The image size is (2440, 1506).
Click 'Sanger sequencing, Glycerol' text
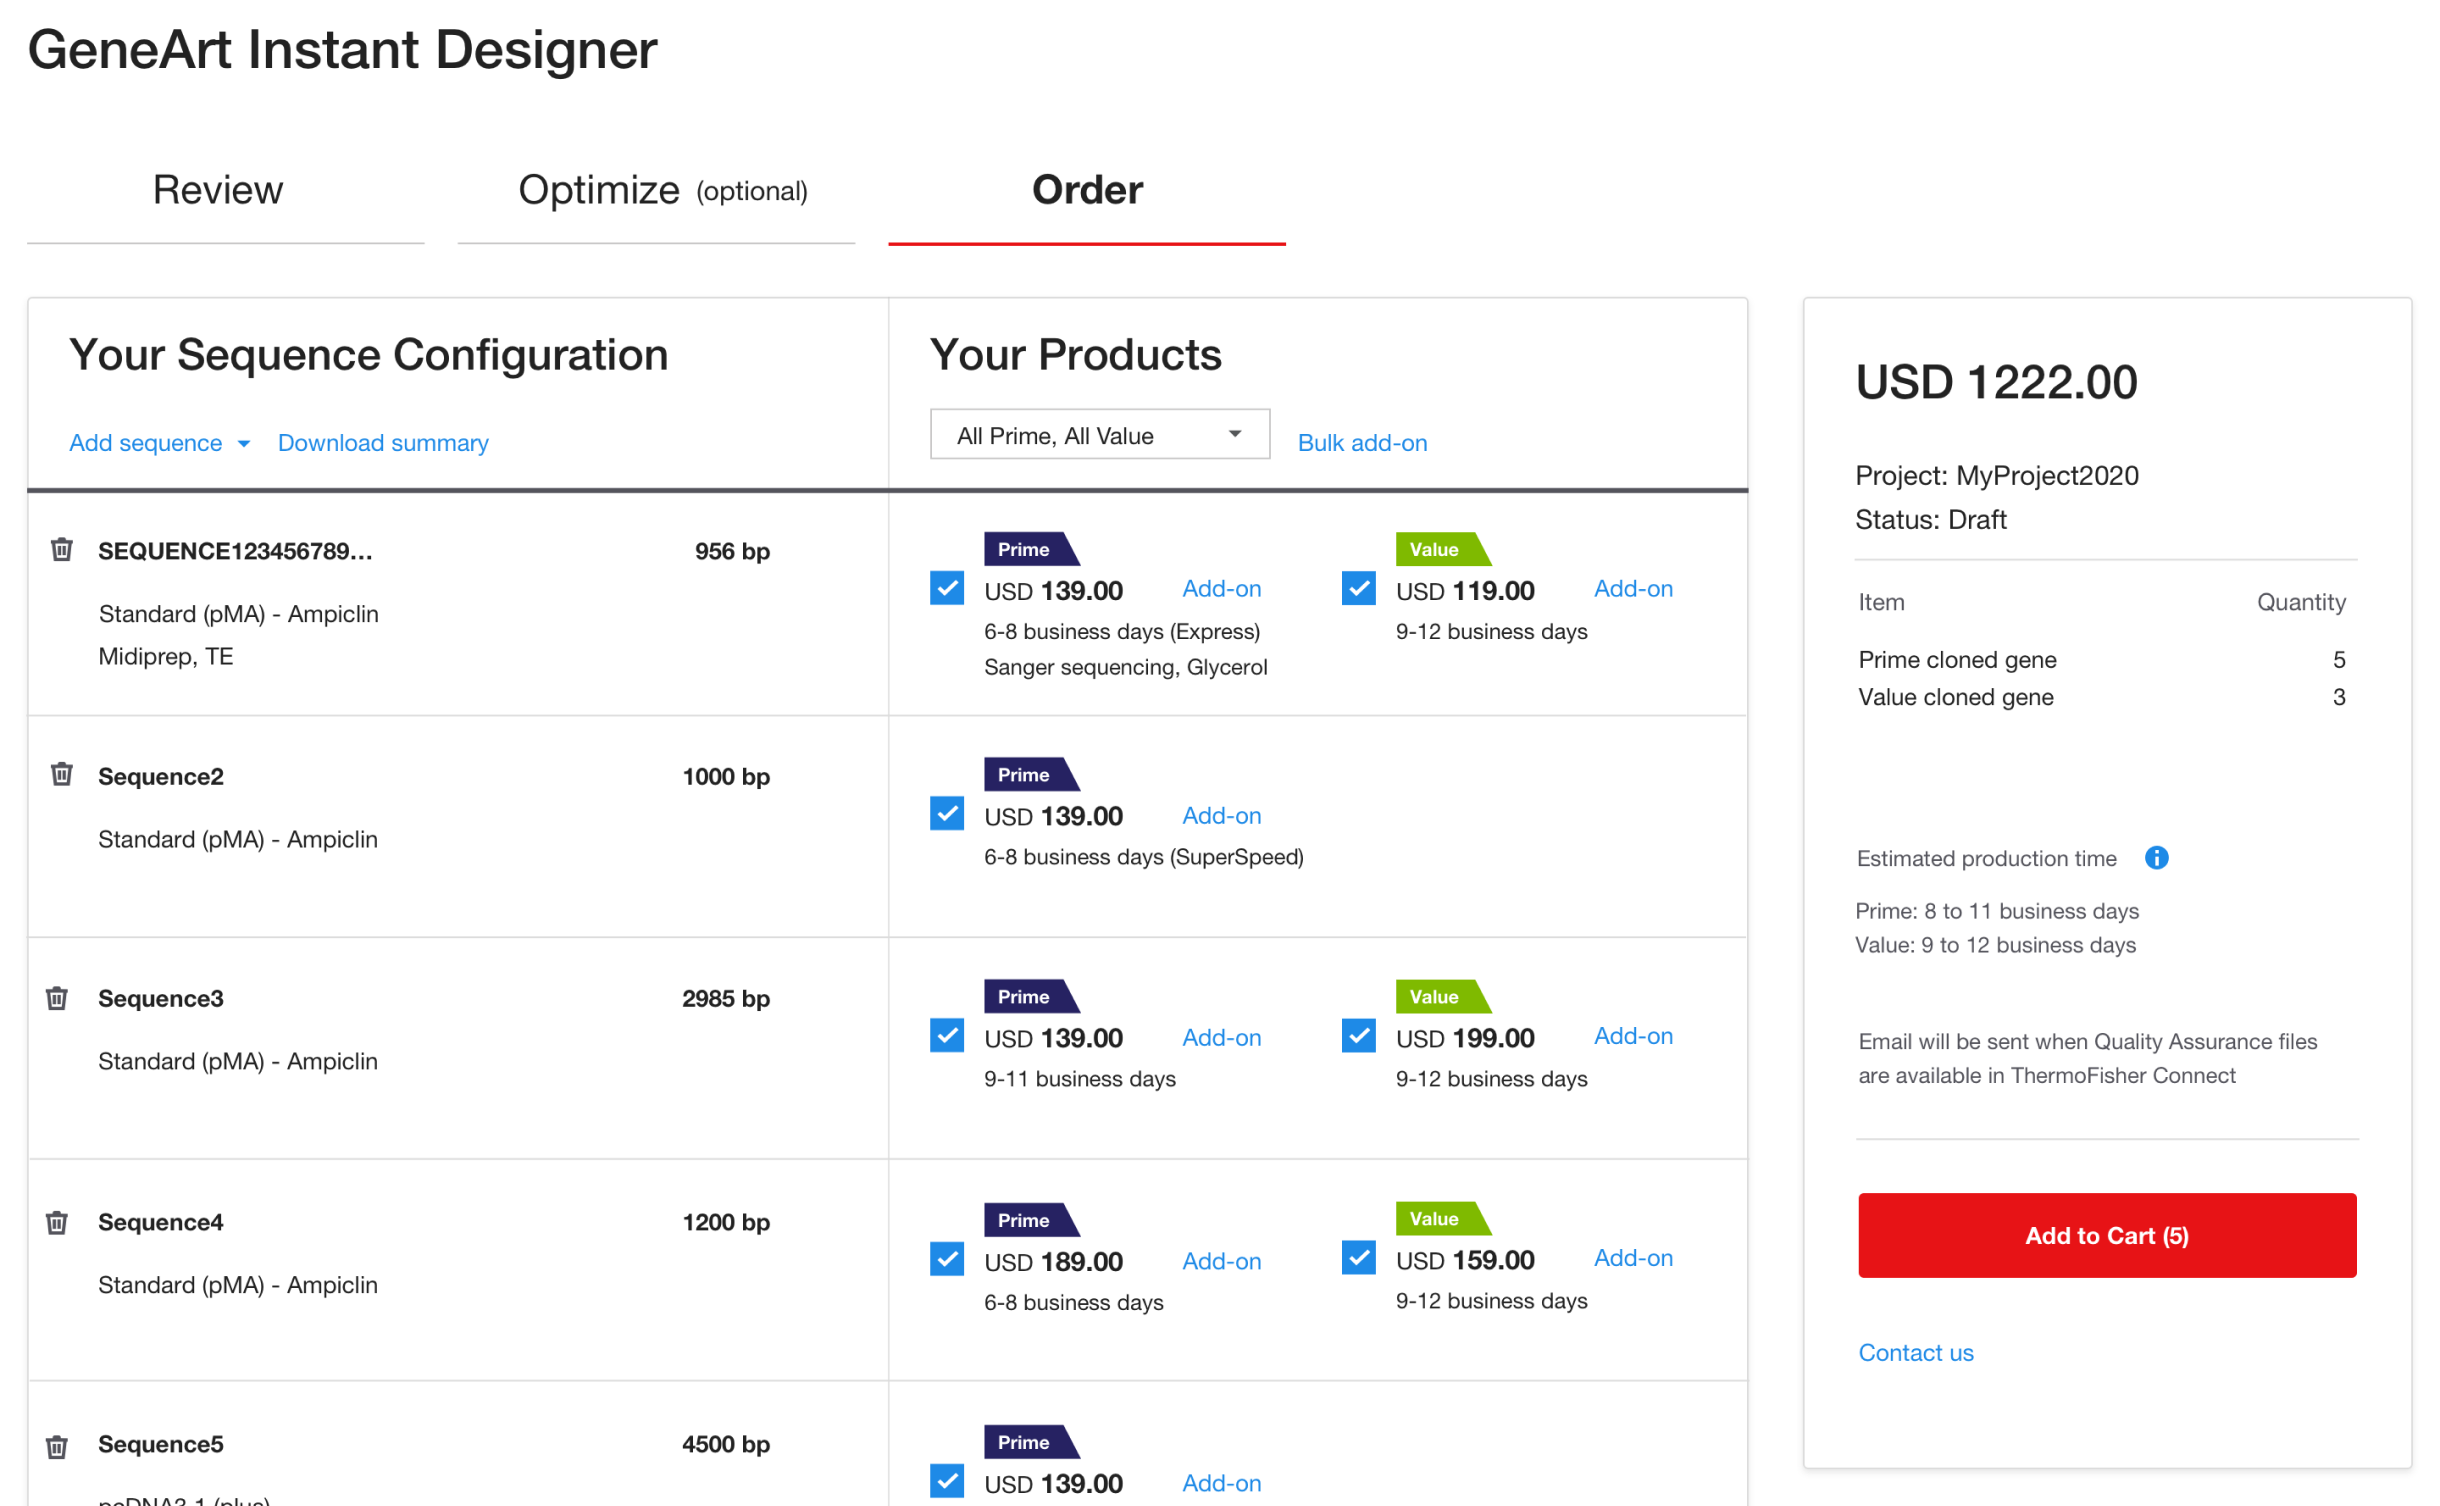(x=1125, y=667)
